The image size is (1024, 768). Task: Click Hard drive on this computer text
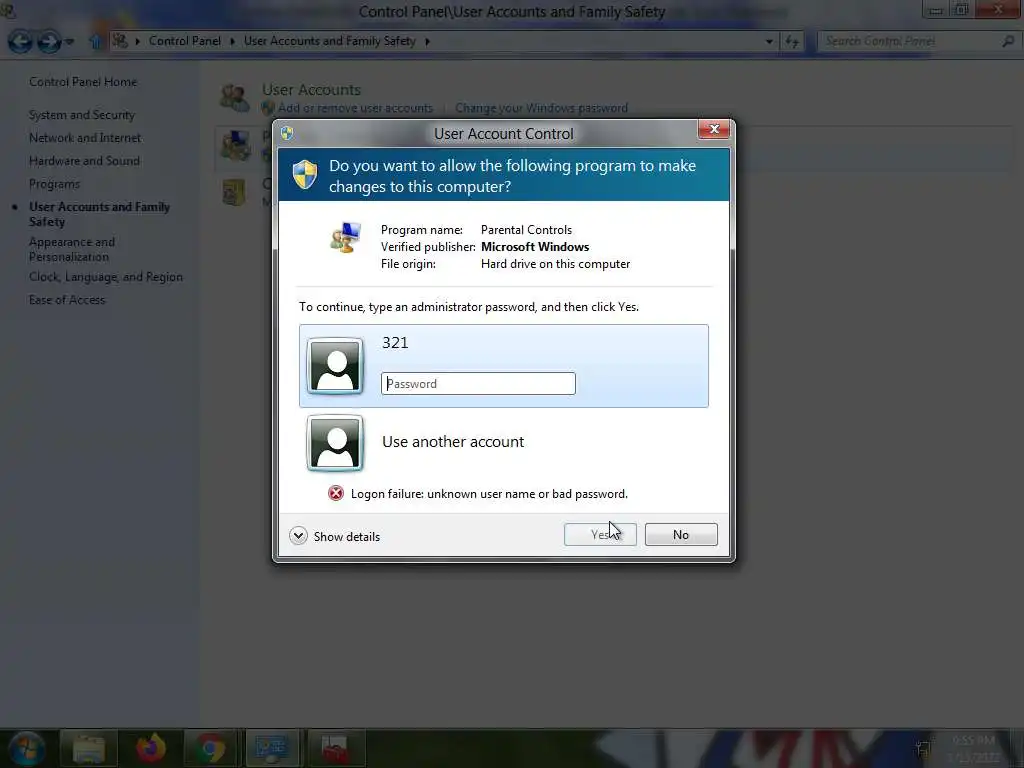click(555, 264)
